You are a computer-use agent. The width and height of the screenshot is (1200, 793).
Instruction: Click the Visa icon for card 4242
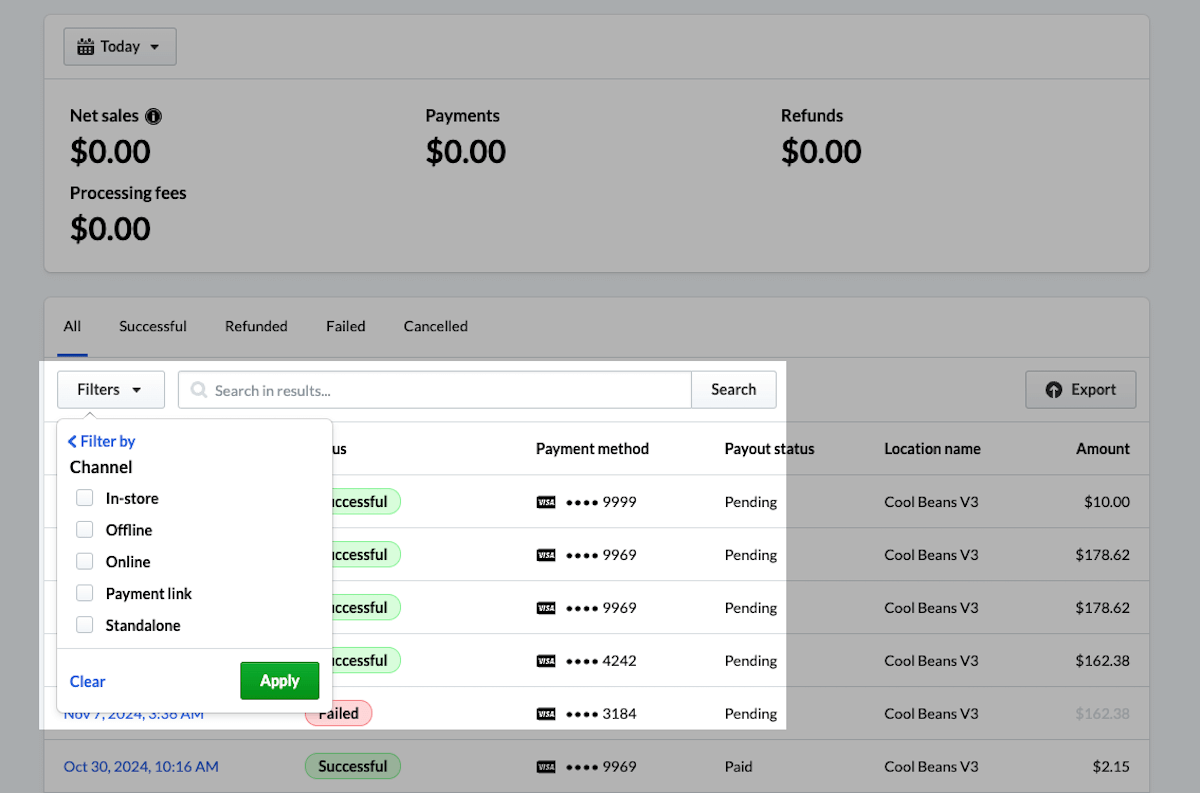click(546, 661)
